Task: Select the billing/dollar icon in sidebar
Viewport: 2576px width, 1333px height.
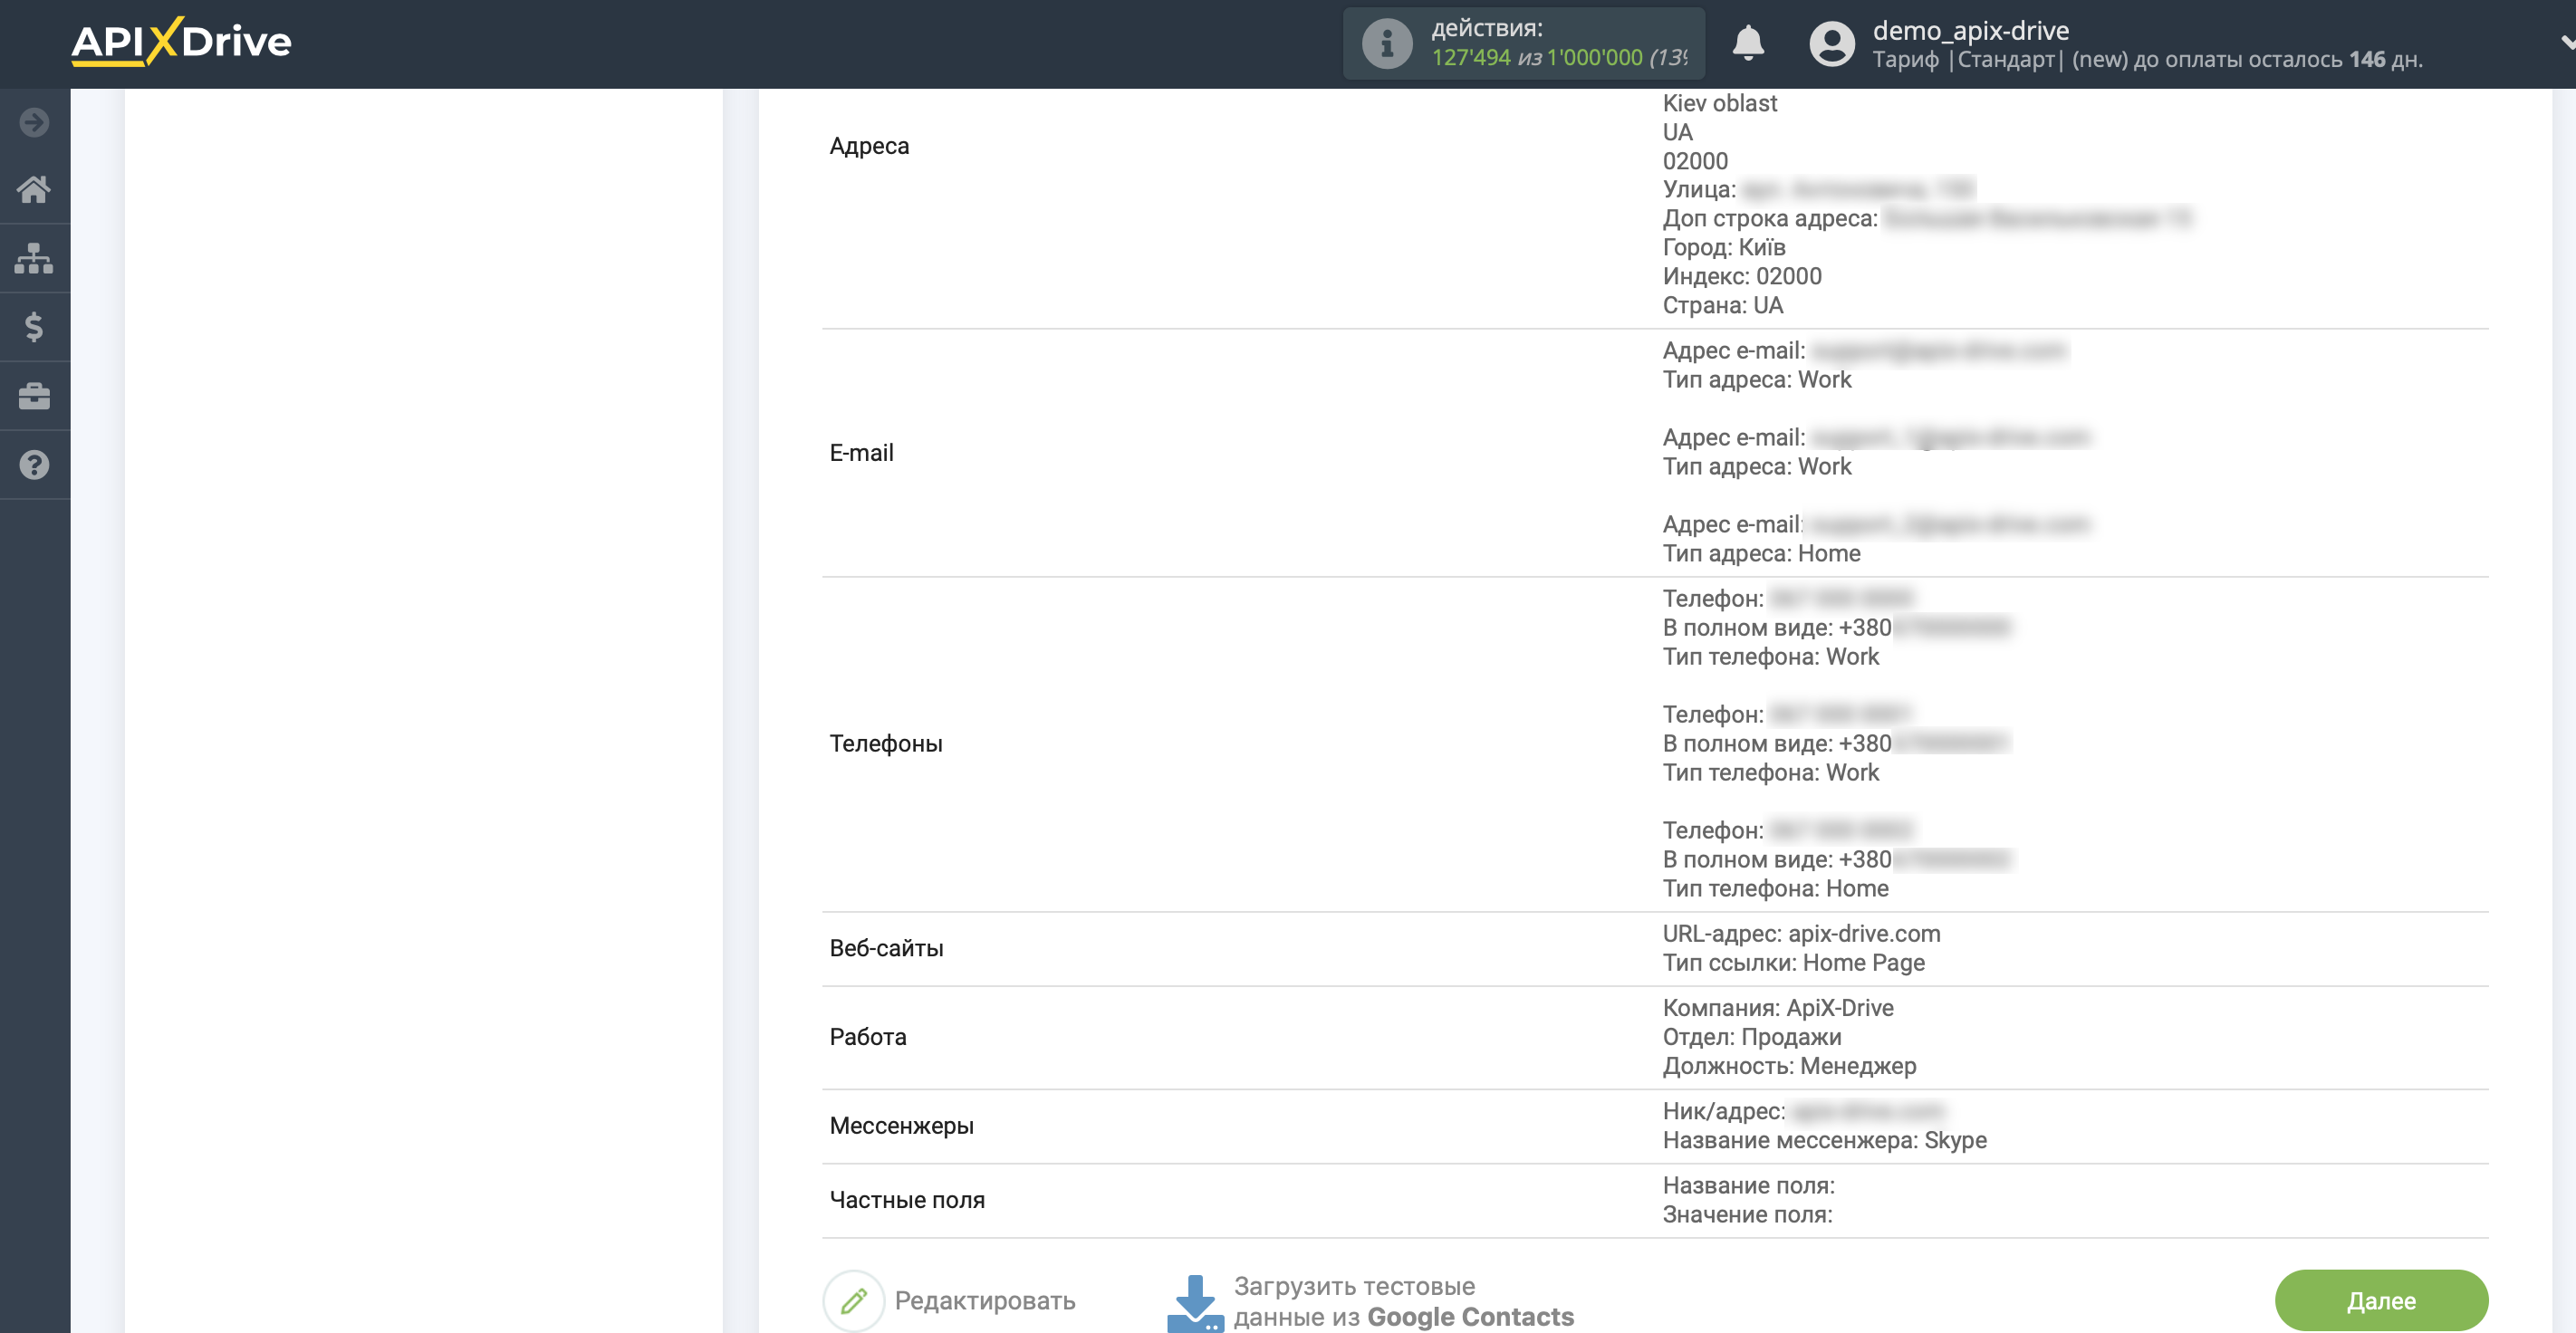Action: click(33, 326)
